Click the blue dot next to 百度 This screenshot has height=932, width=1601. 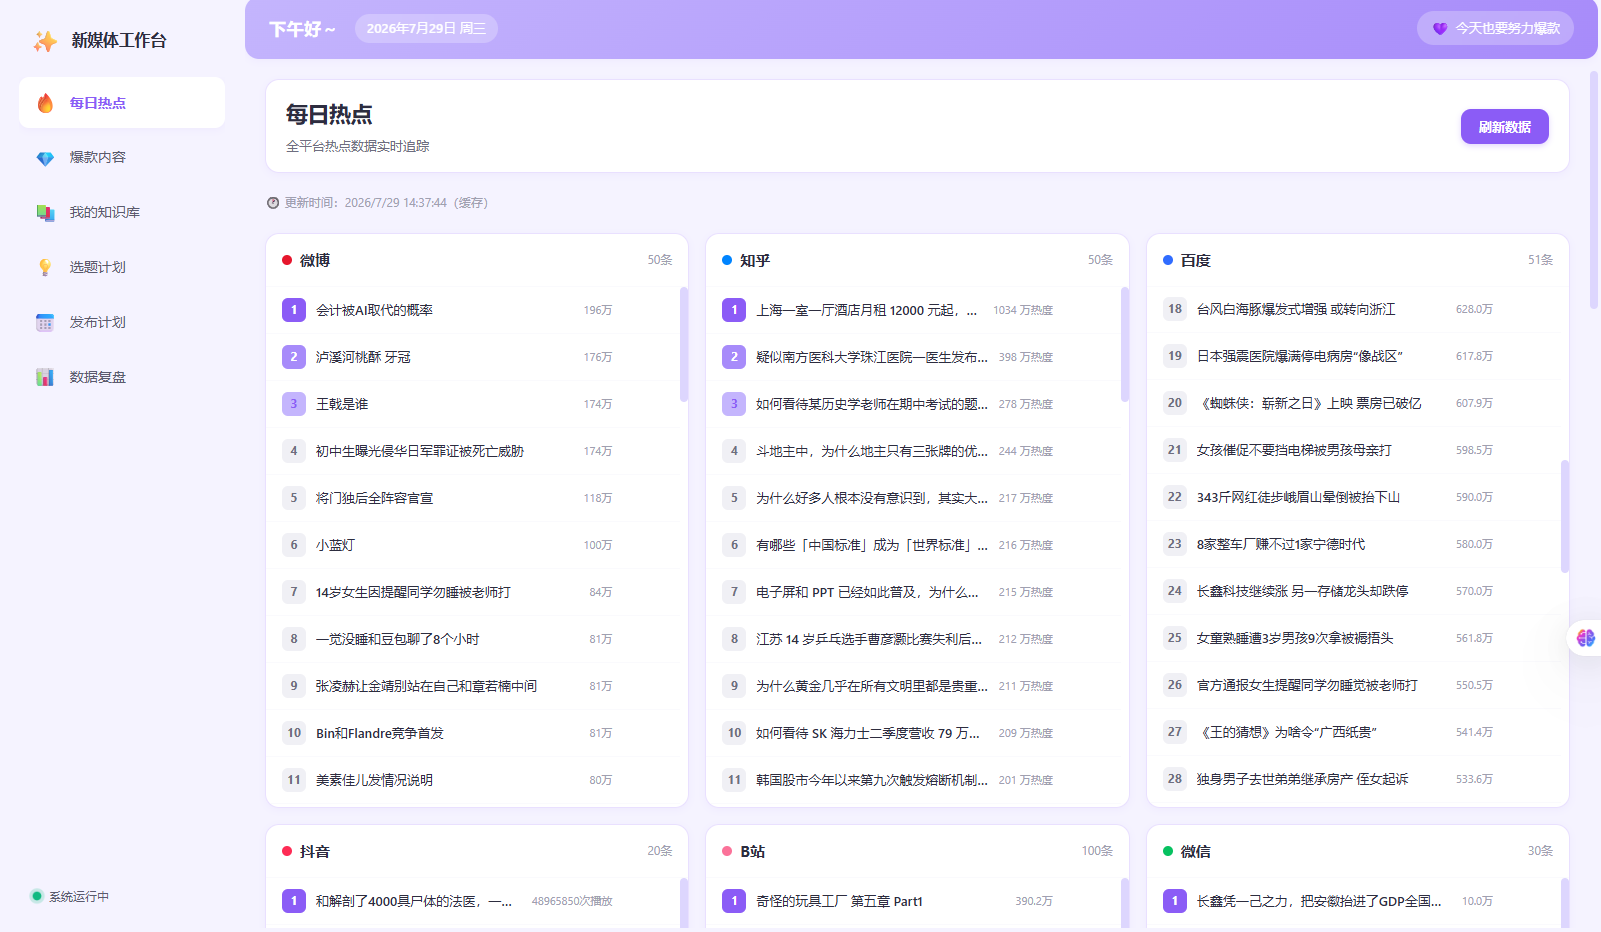click(1168, 260)
